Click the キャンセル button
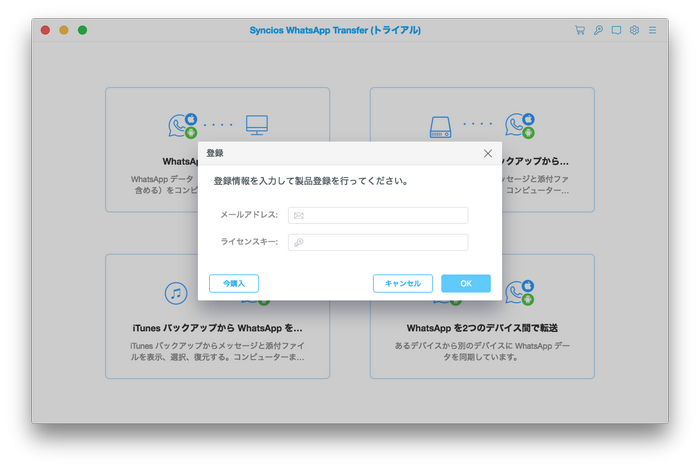 [403, 283]
